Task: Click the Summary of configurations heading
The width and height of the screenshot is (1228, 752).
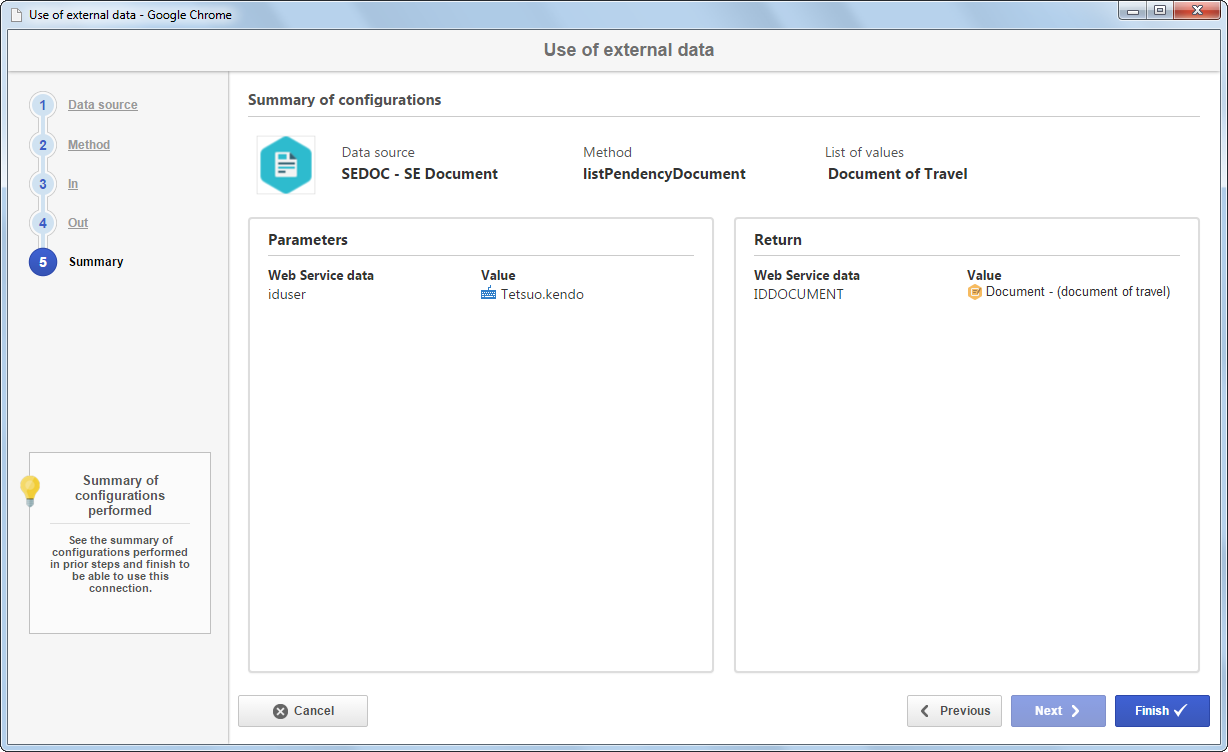Action: point(345,100)
